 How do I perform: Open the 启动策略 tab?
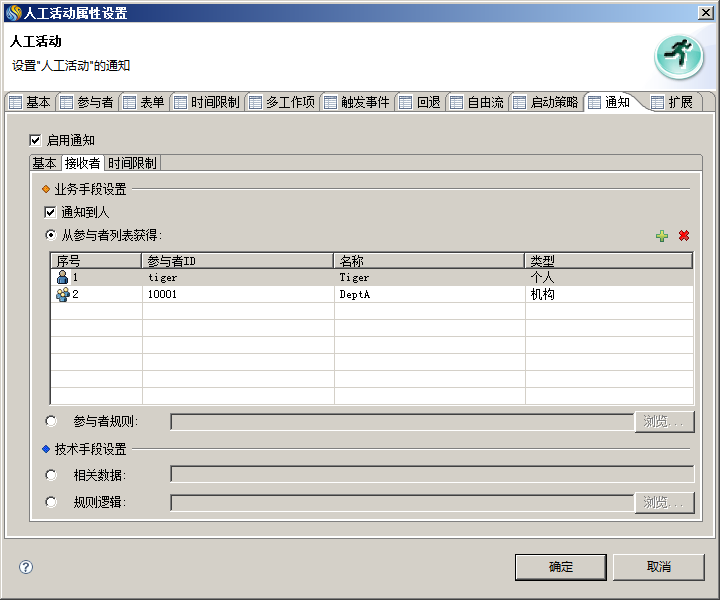pyautogui.click(x=545, y=102)
